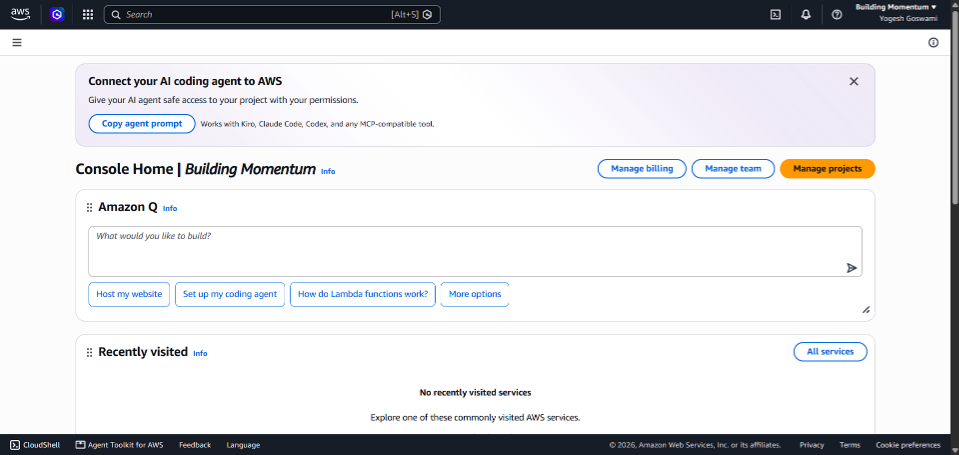Open the info panel icon at right
959x455 pixels.
tap(933, 42)
